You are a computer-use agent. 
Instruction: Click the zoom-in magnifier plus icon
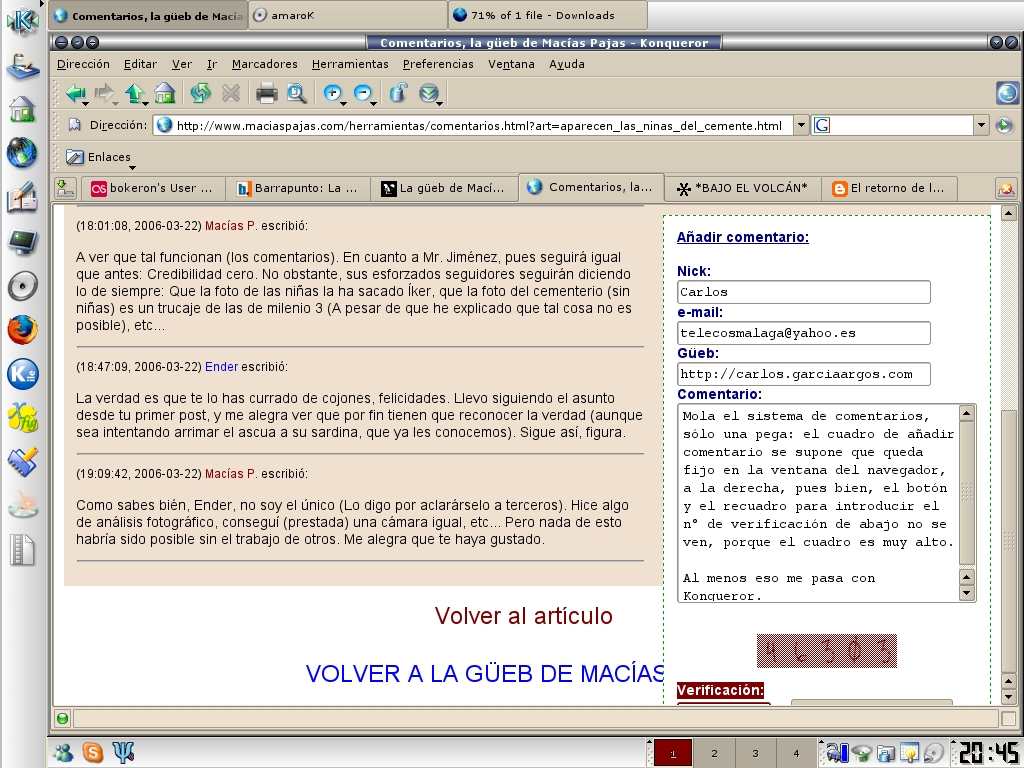pos(332,94)
